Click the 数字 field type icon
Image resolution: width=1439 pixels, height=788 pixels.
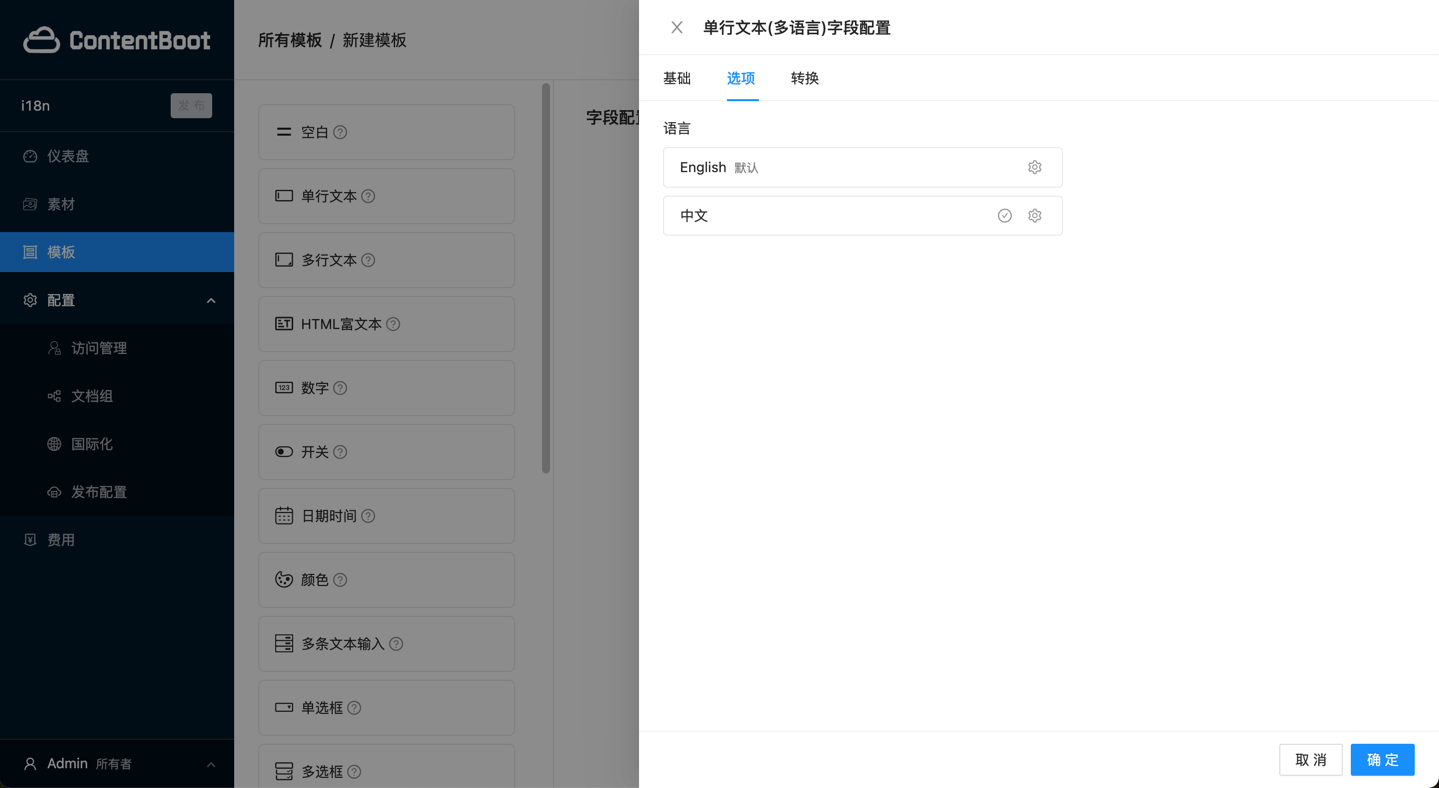click(x=284, y=388)
